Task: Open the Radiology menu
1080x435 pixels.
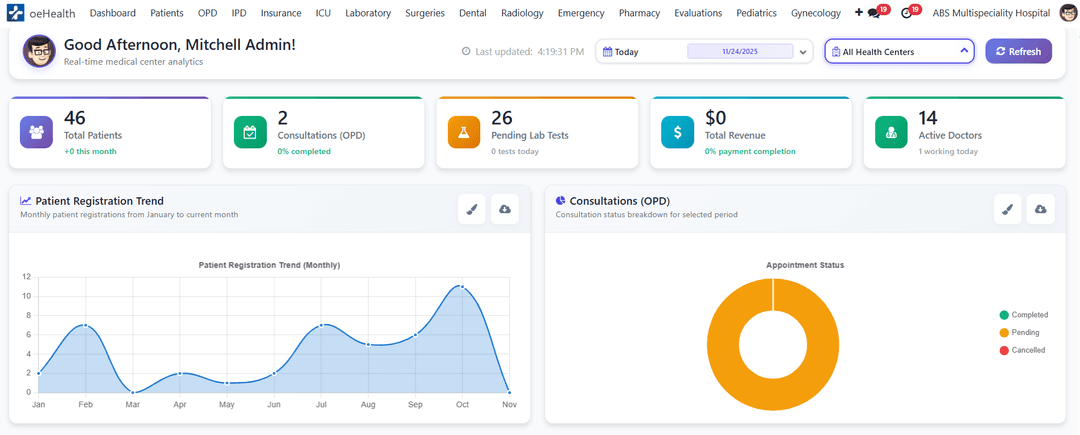Action: click(x=522, y=13)
